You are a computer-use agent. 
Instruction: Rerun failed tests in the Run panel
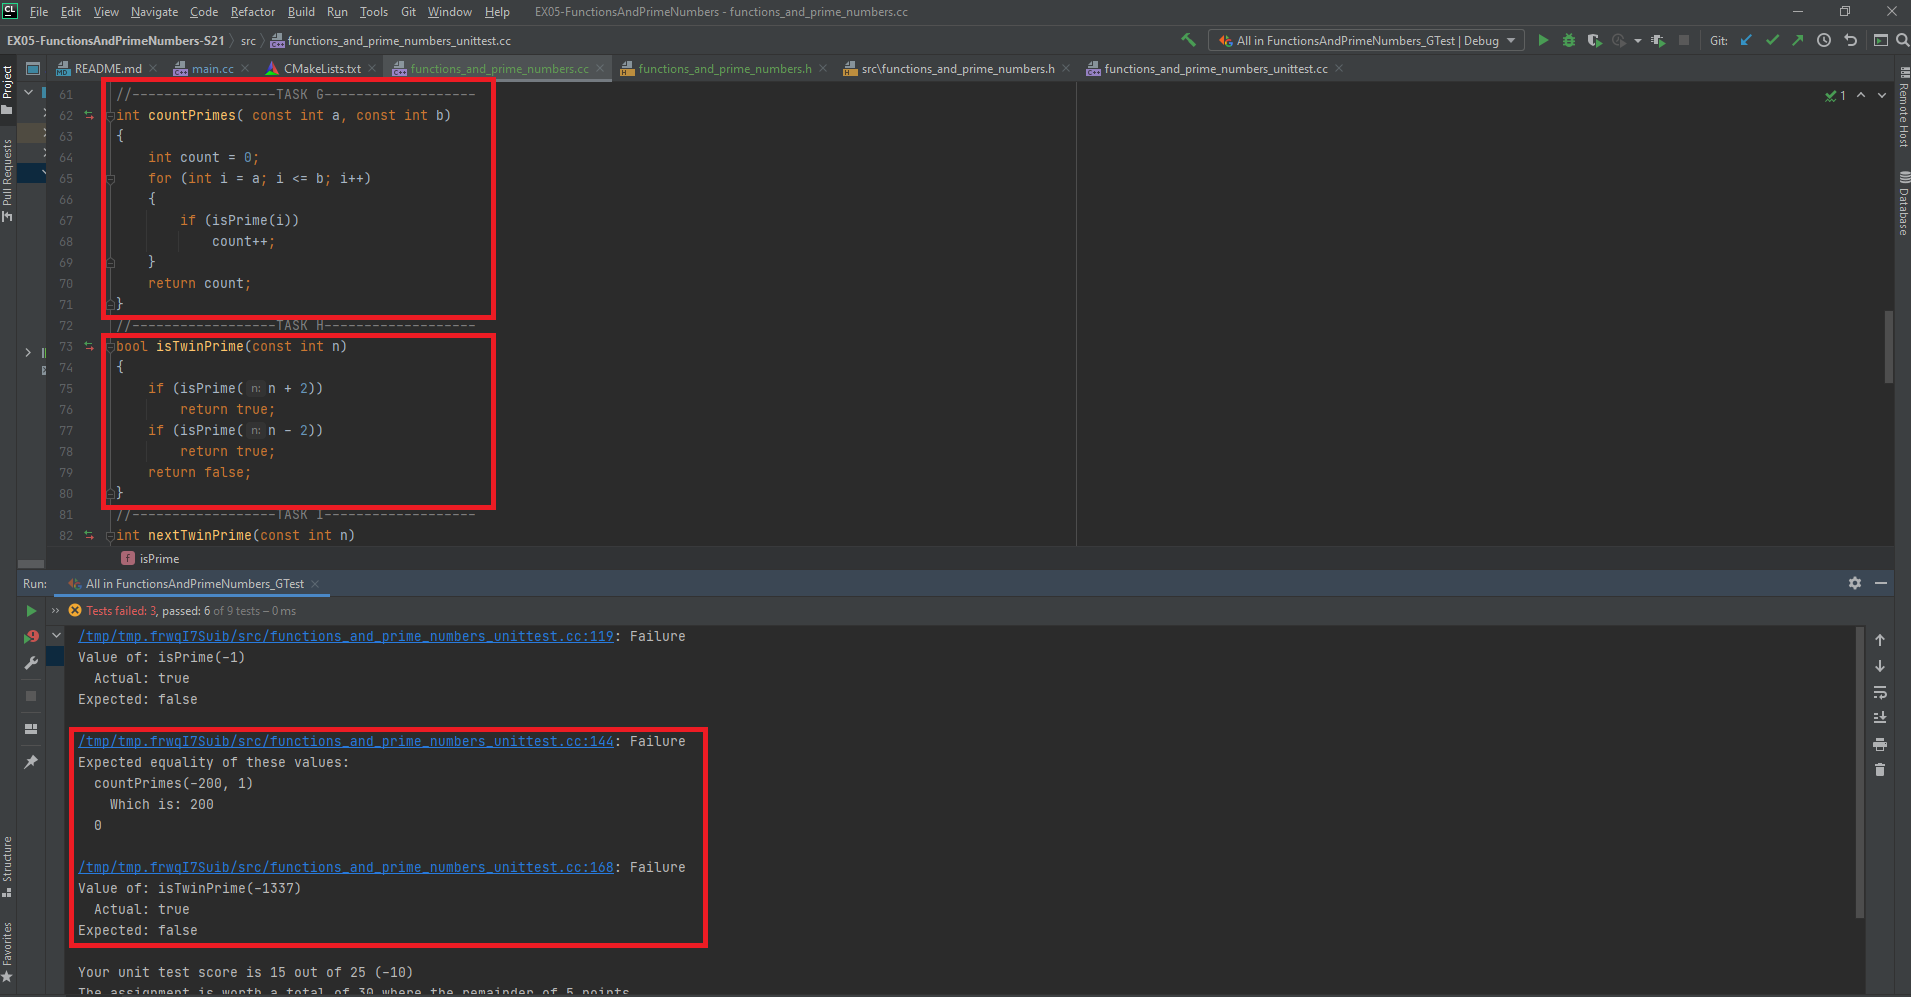point(31,636)
